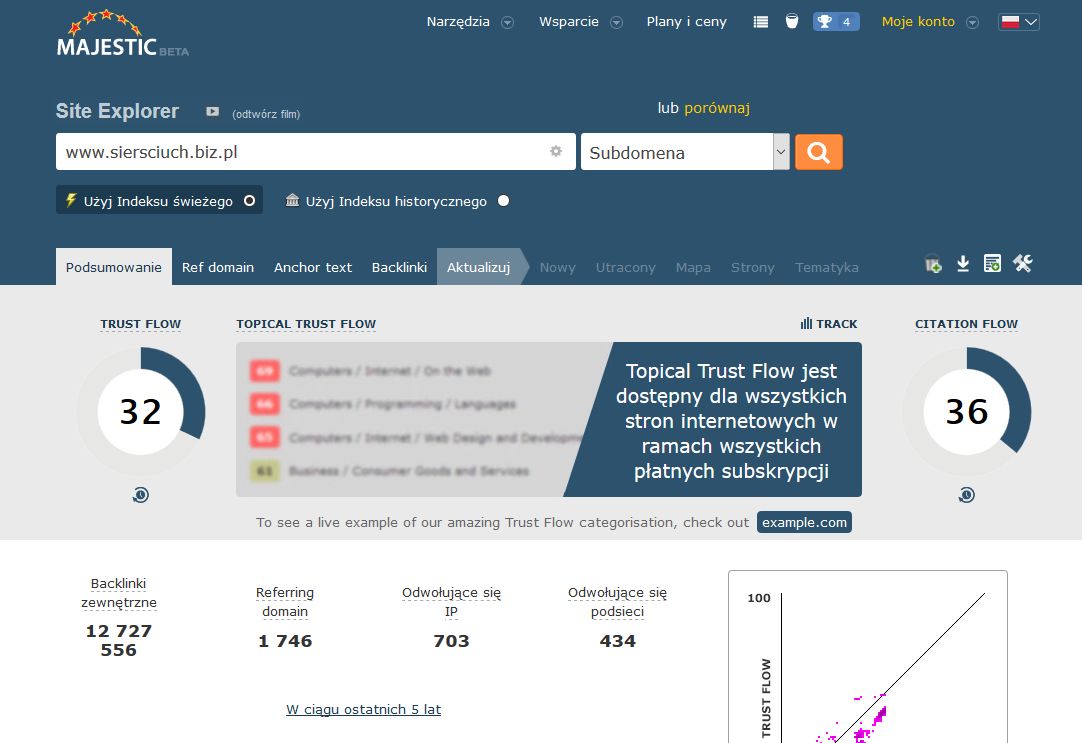Open the Utracony tab
The width and height of the screenshot is (1082, 743).
(626, 267)
